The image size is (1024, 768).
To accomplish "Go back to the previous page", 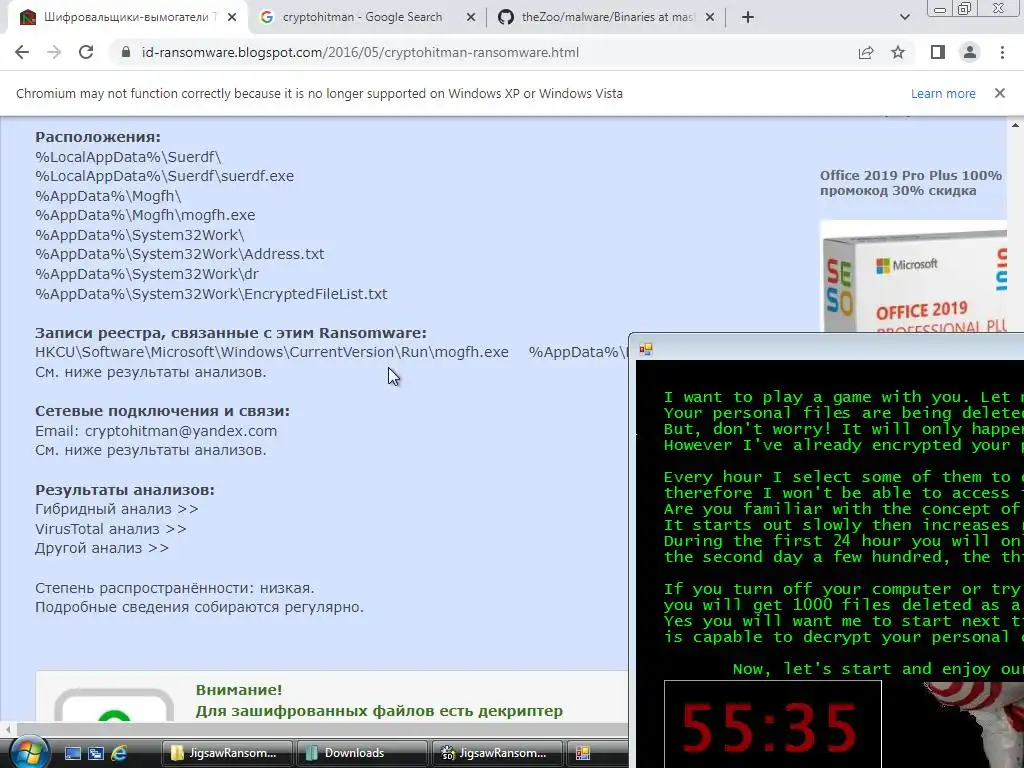I will (22, 52).
